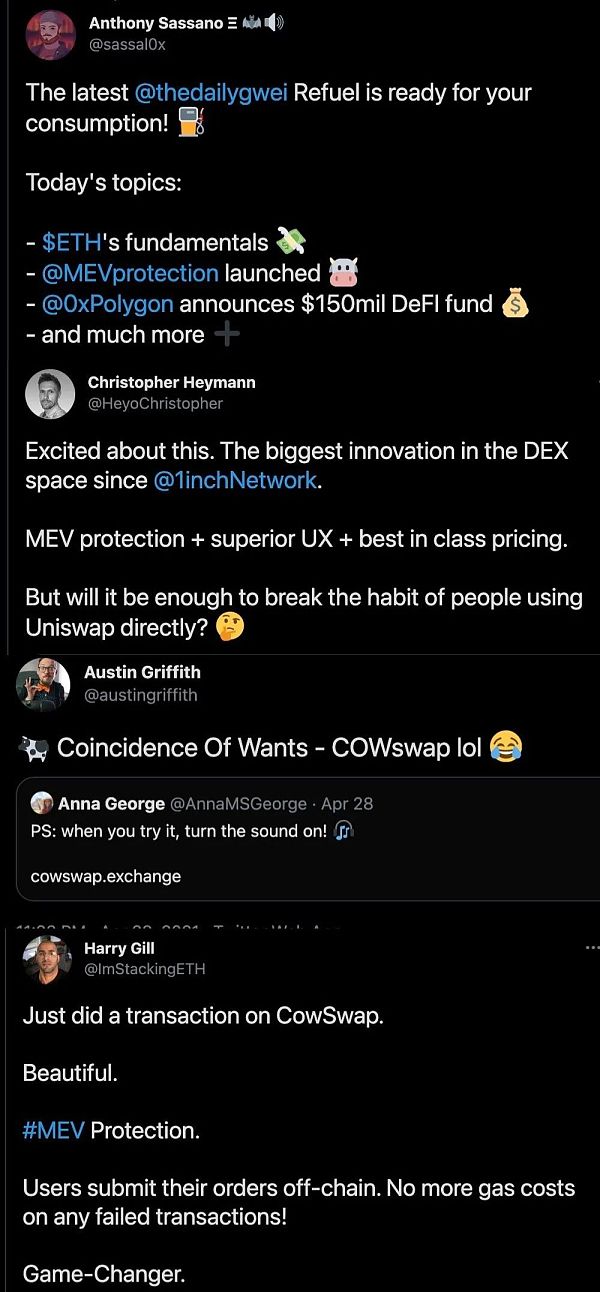Open the more options ellipsis on Harry Gill's tweet
This screenshot has width=600, height=1292.
(x=592, y=946)
